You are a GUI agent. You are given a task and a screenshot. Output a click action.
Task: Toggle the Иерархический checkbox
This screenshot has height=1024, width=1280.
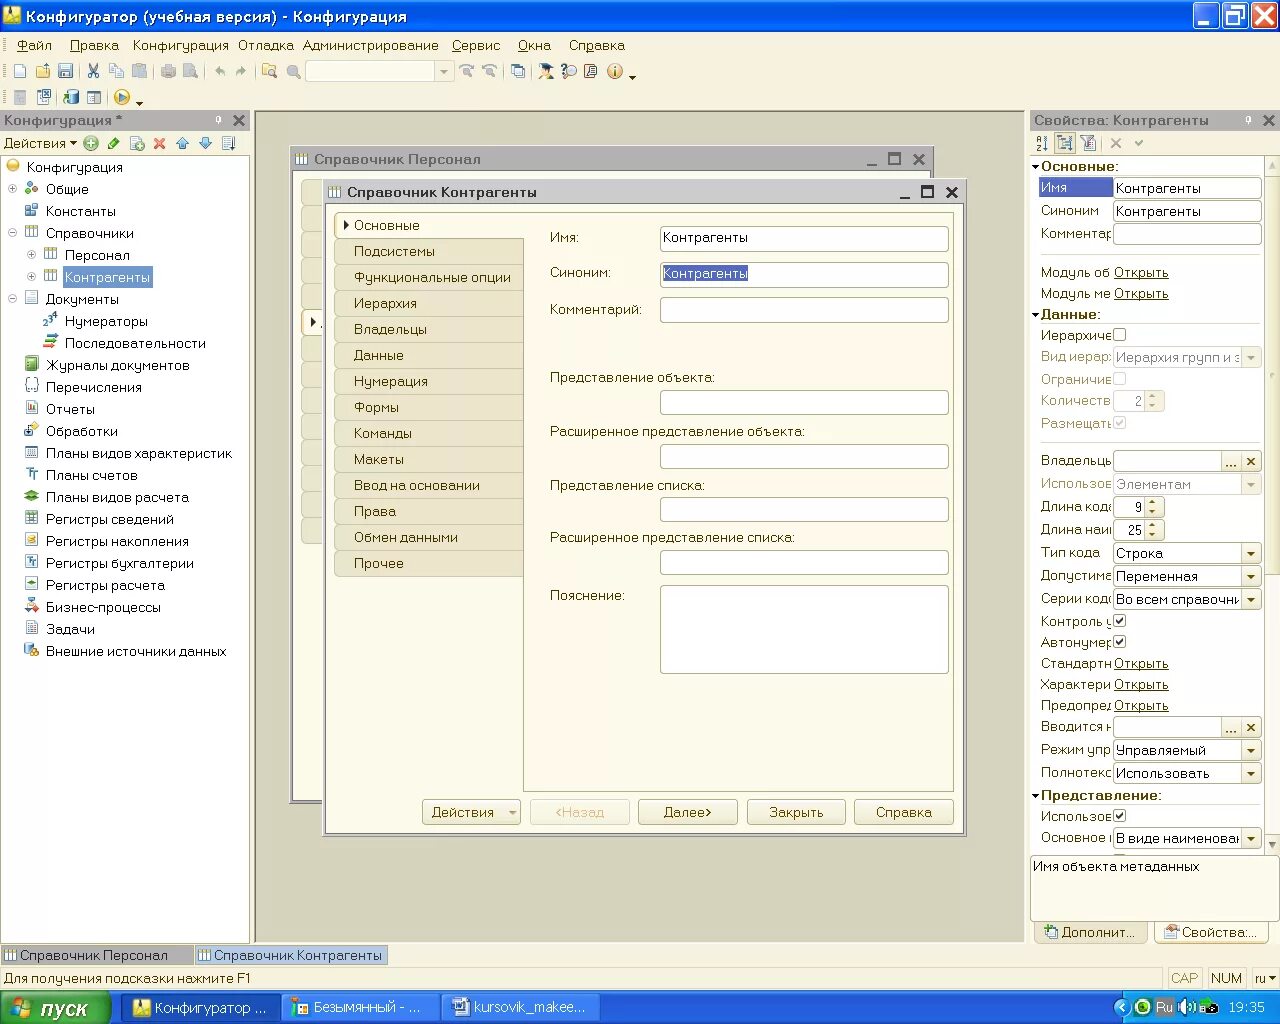click(1120, 335)
